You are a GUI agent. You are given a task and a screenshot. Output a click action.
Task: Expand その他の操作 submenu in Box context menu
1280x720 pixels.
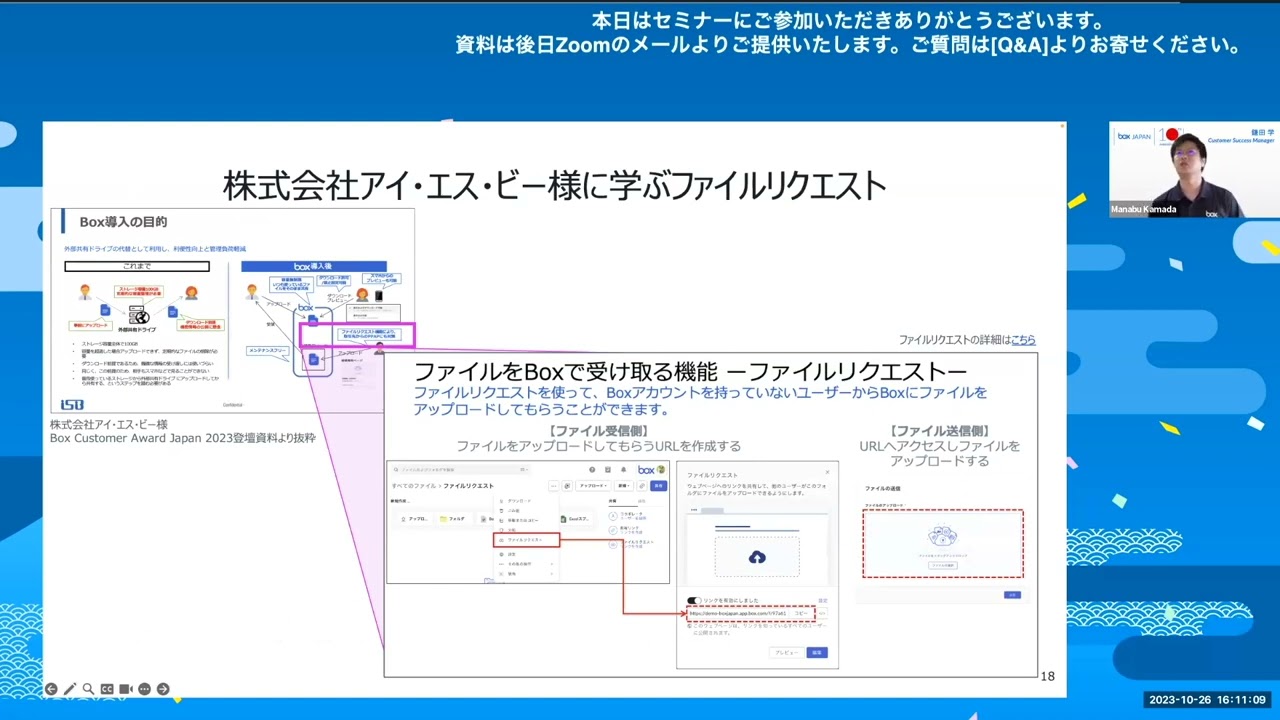526,564
